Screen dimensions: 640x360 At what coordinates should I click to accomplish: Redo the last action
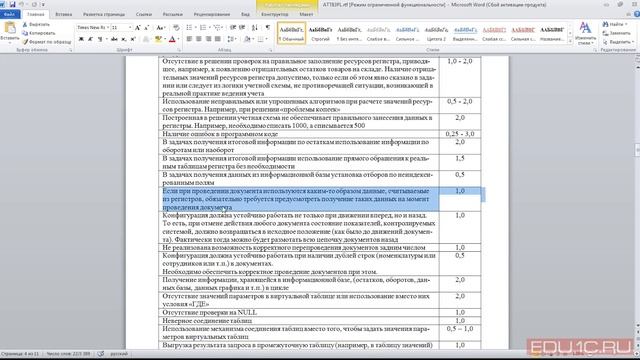[x=34, y=4]
